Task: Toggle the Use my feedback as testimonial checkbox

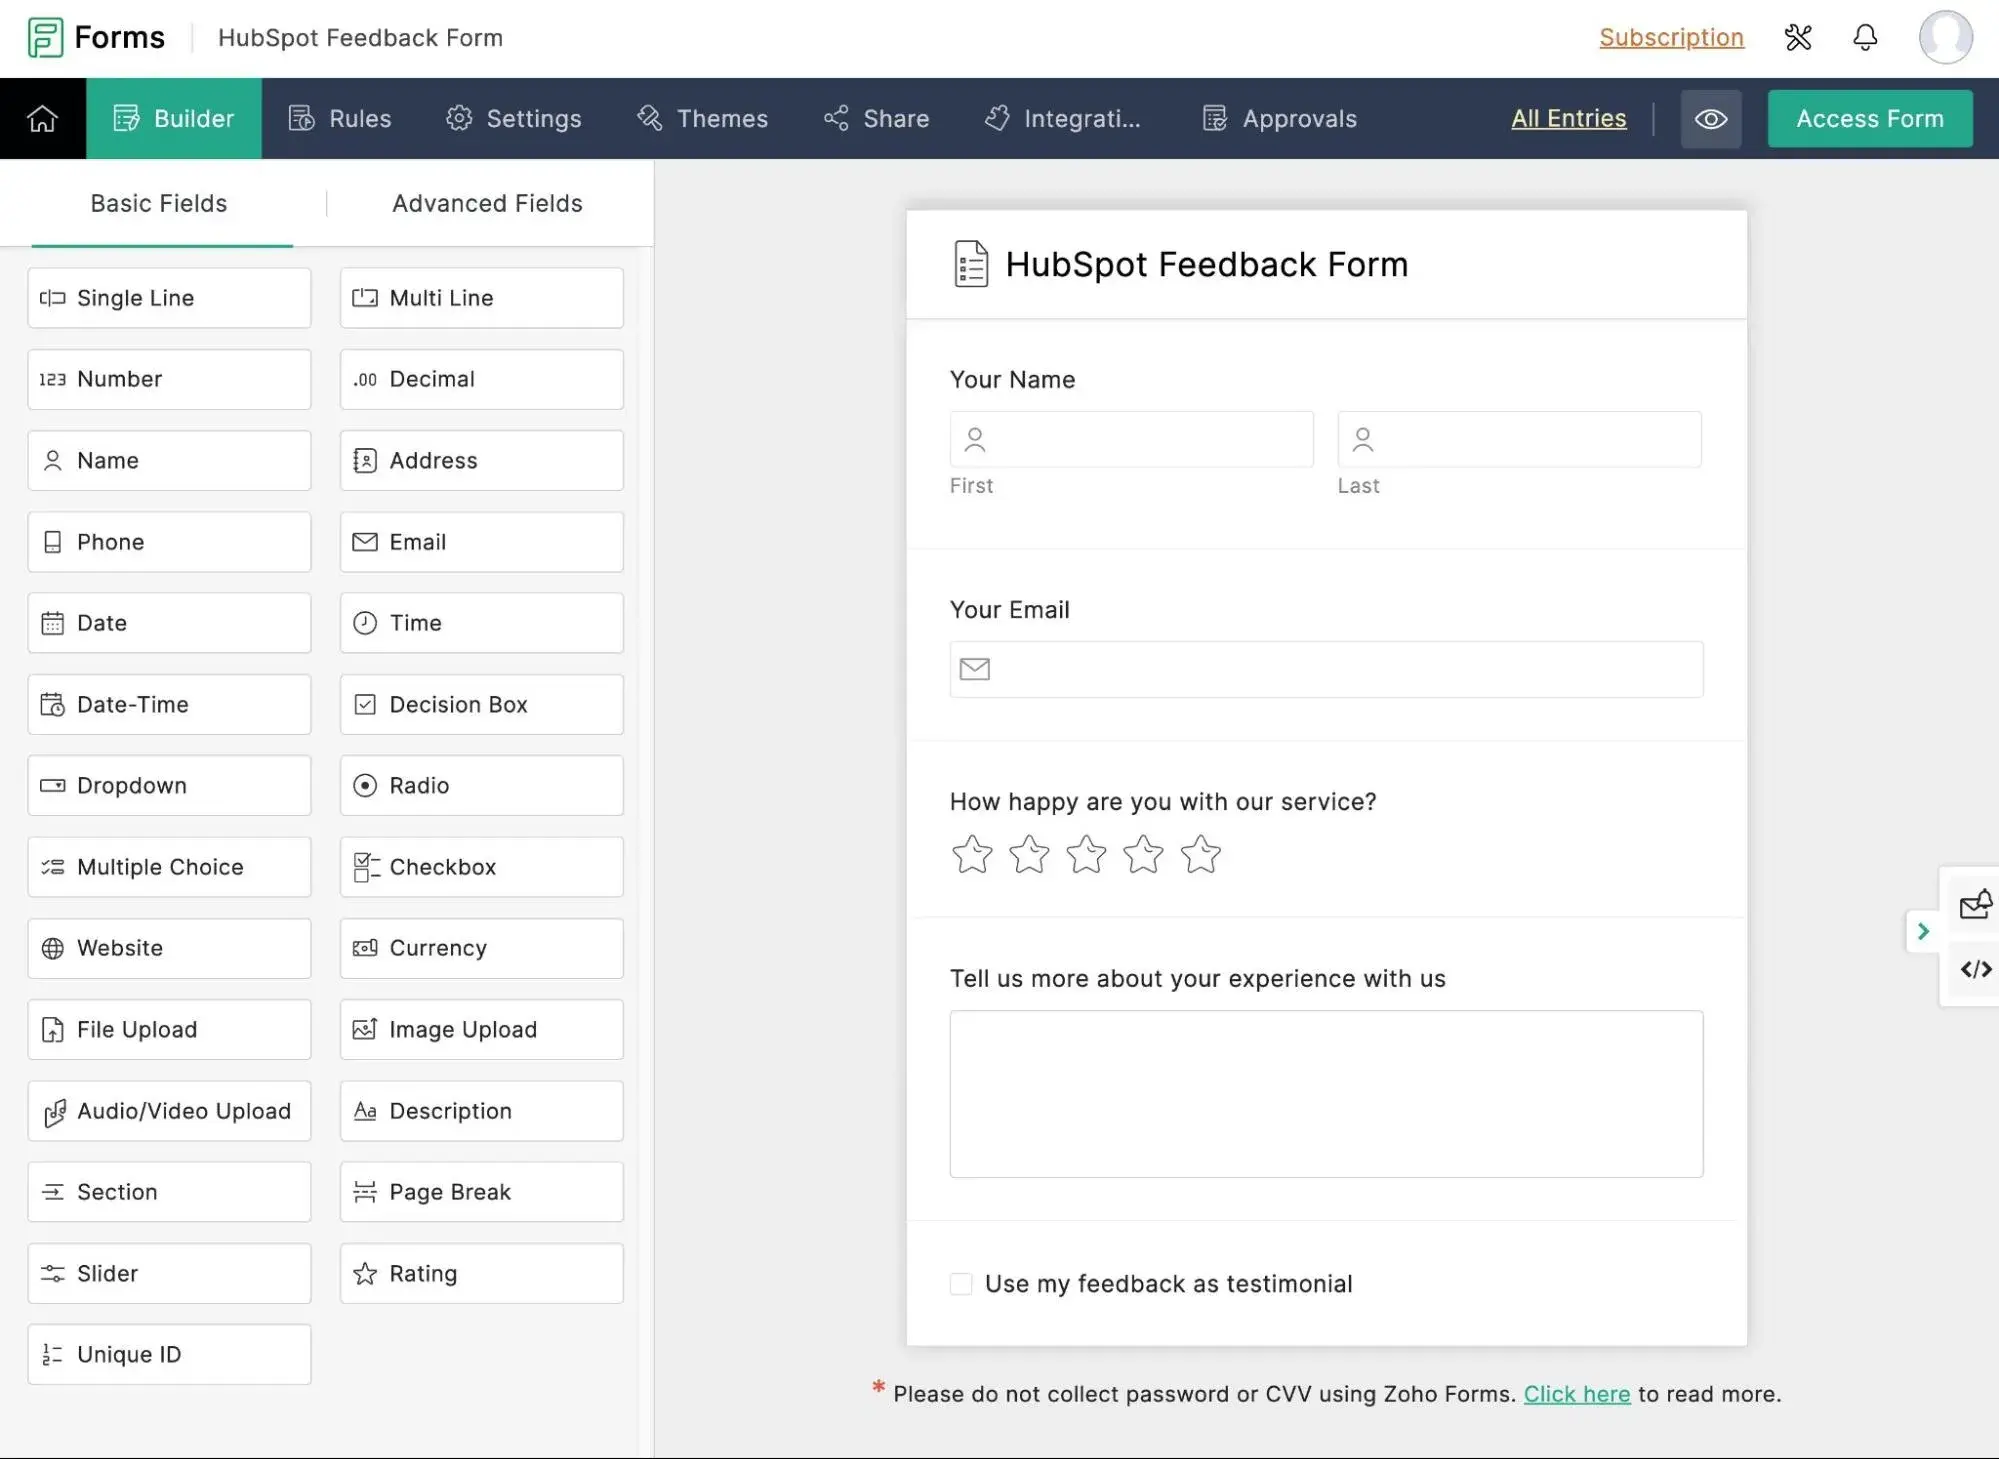Action: click(961, 1282)
